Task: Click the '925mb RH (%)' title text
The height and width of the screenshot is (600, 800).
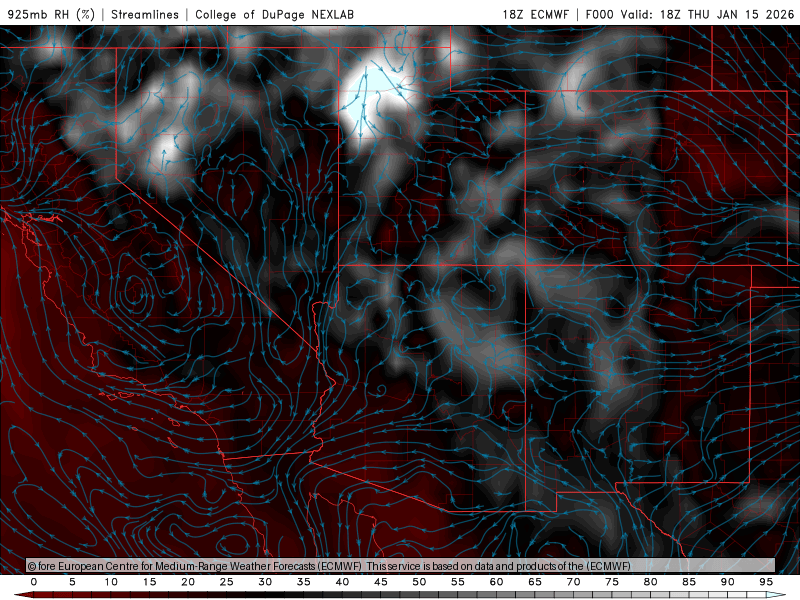Action: point(51,14)
